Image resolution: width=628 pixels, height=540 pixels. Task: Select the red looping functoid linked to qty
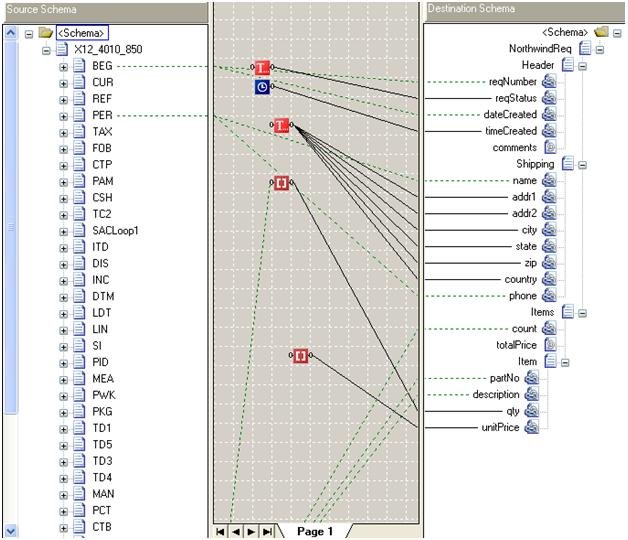point(282,183)
